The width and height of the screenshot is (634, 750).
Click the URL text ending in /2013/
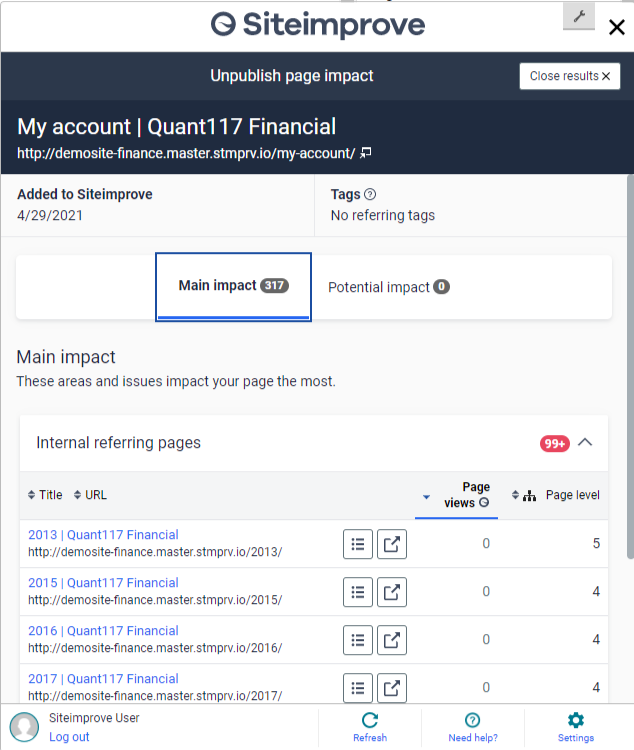coord(155,552)
